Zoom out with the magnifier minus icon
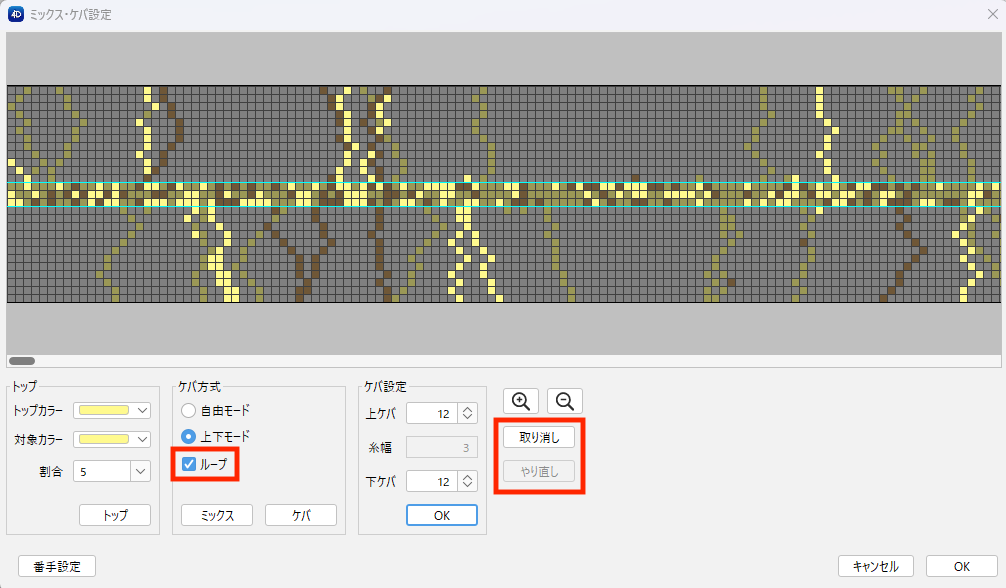 [x=565, y=401]
